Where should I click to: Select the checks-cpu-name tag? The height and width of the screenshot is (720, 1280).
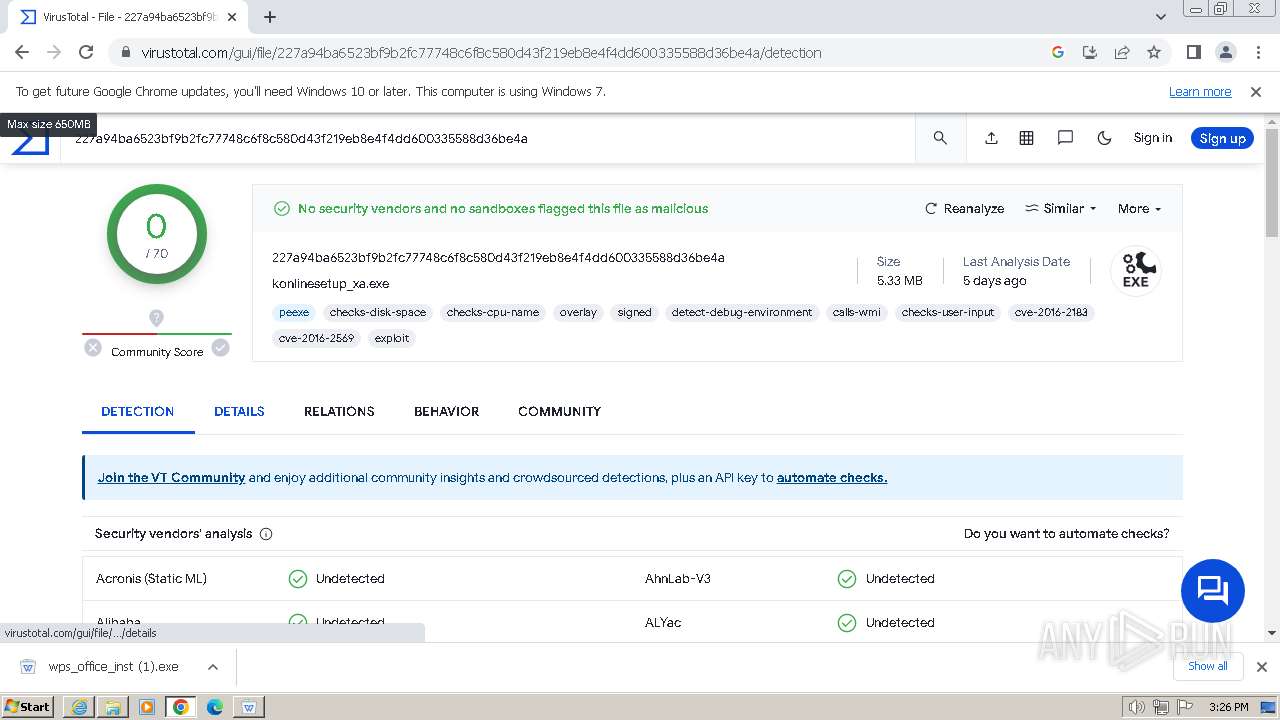(x=493, y=312)
